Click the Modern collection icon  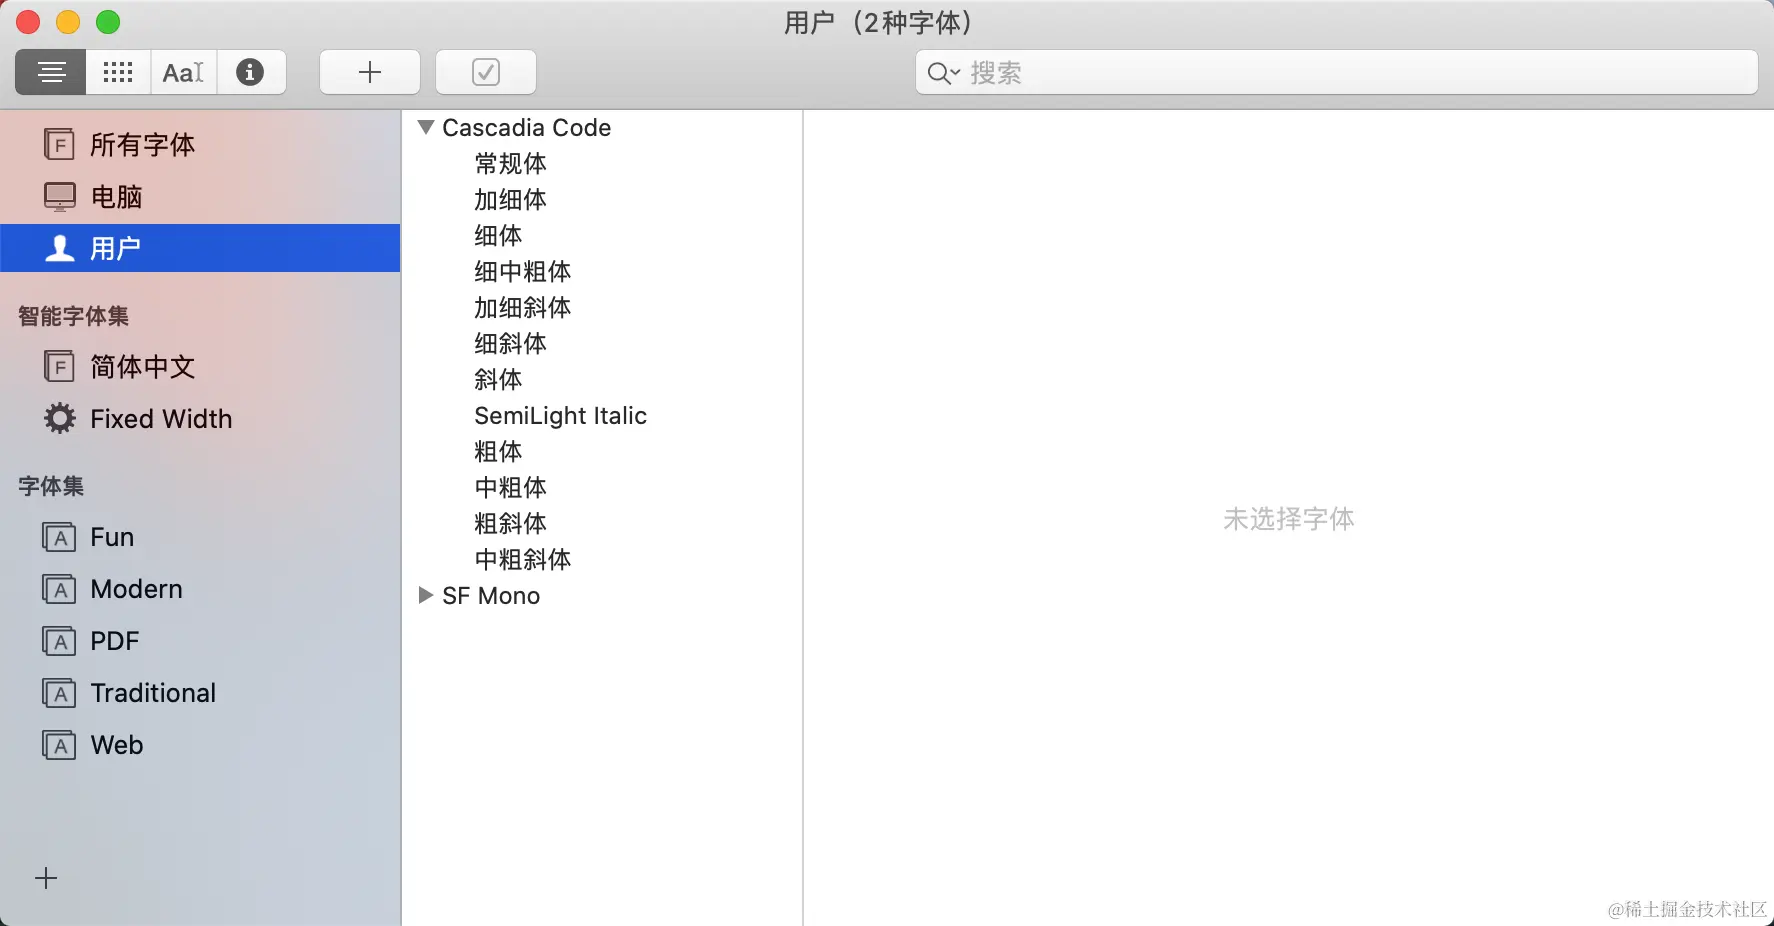[x=59, y=589]
